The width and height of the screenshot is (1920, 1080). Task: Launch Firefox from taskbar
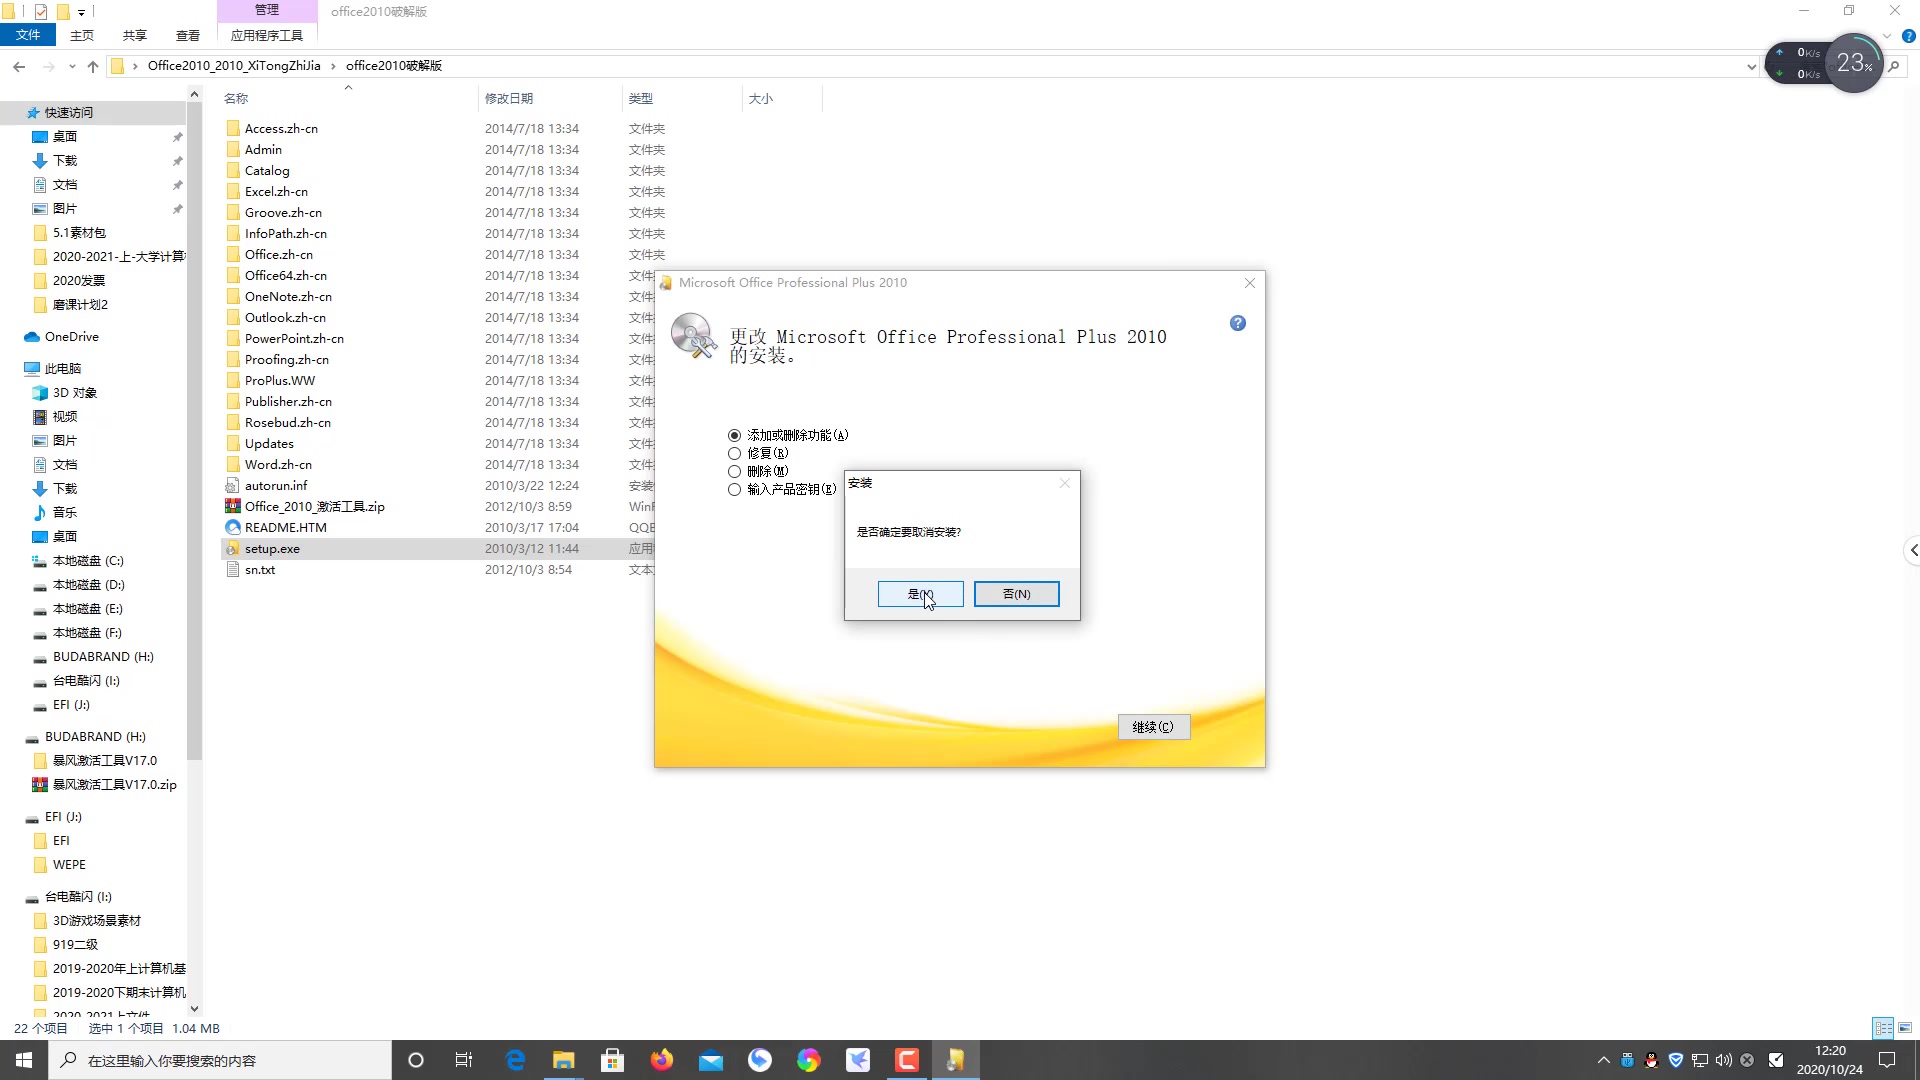point(662,1060)
